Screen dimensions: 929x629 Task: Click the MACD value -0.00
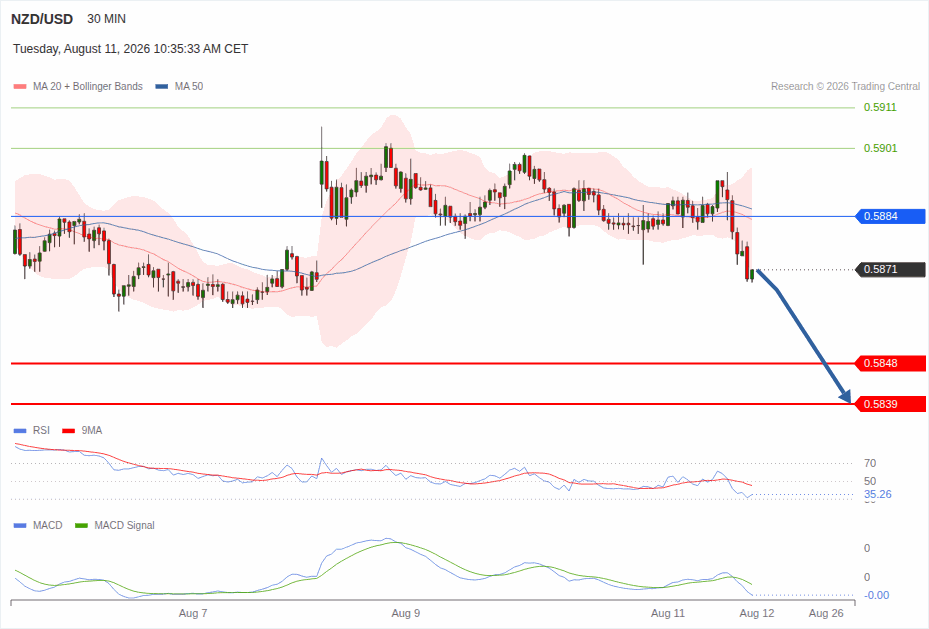[876, 595]
